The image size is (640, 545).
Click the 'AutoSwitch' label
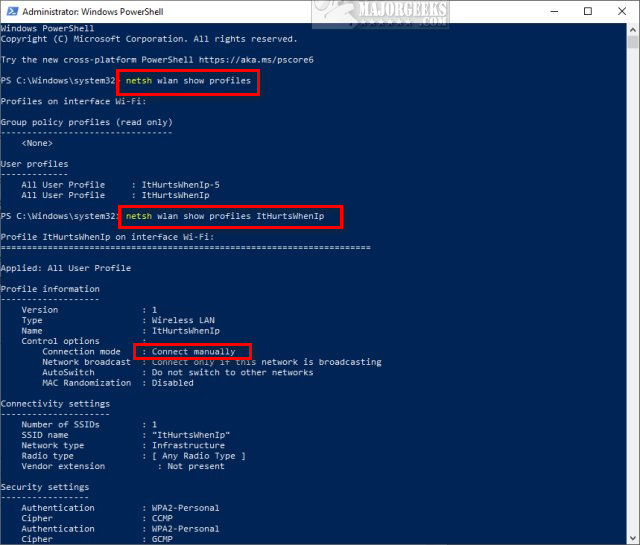[68, 373]
